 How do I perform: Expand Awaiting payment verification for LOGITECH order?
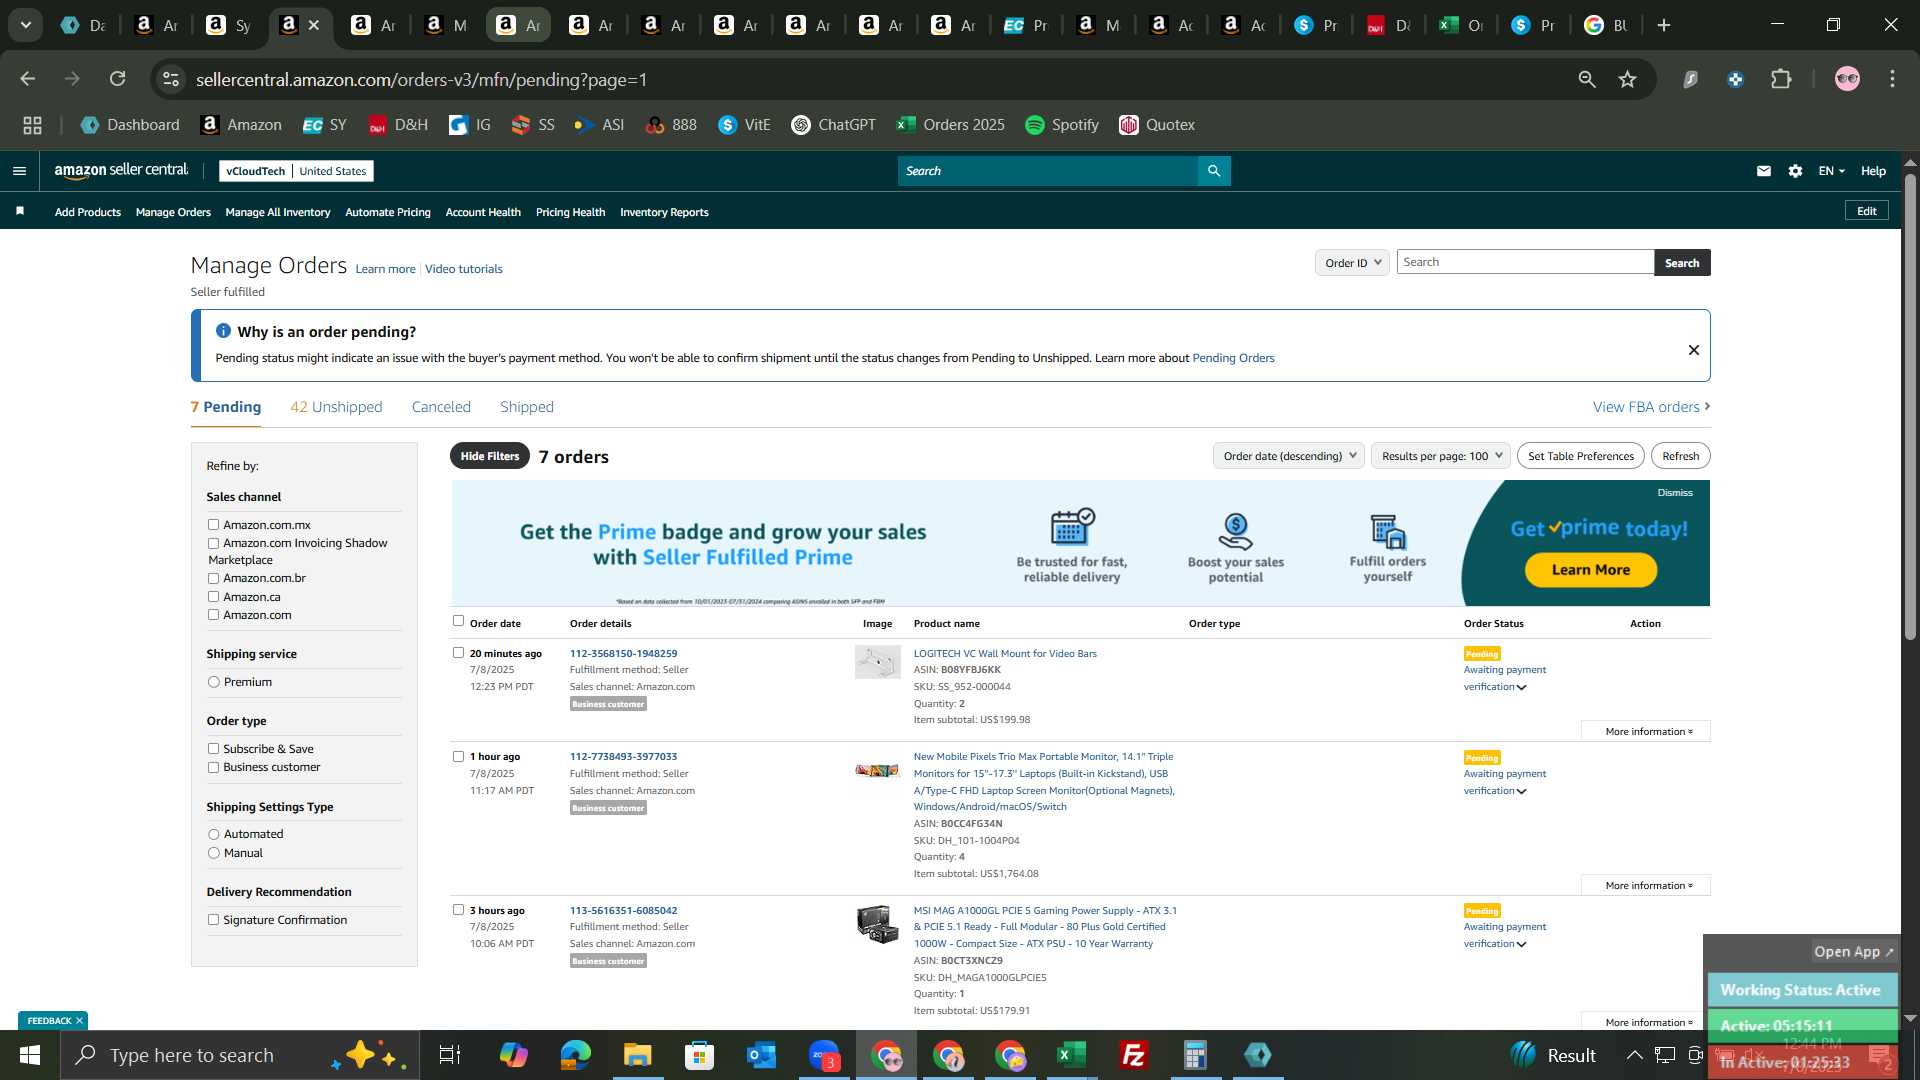point(1505,678)
